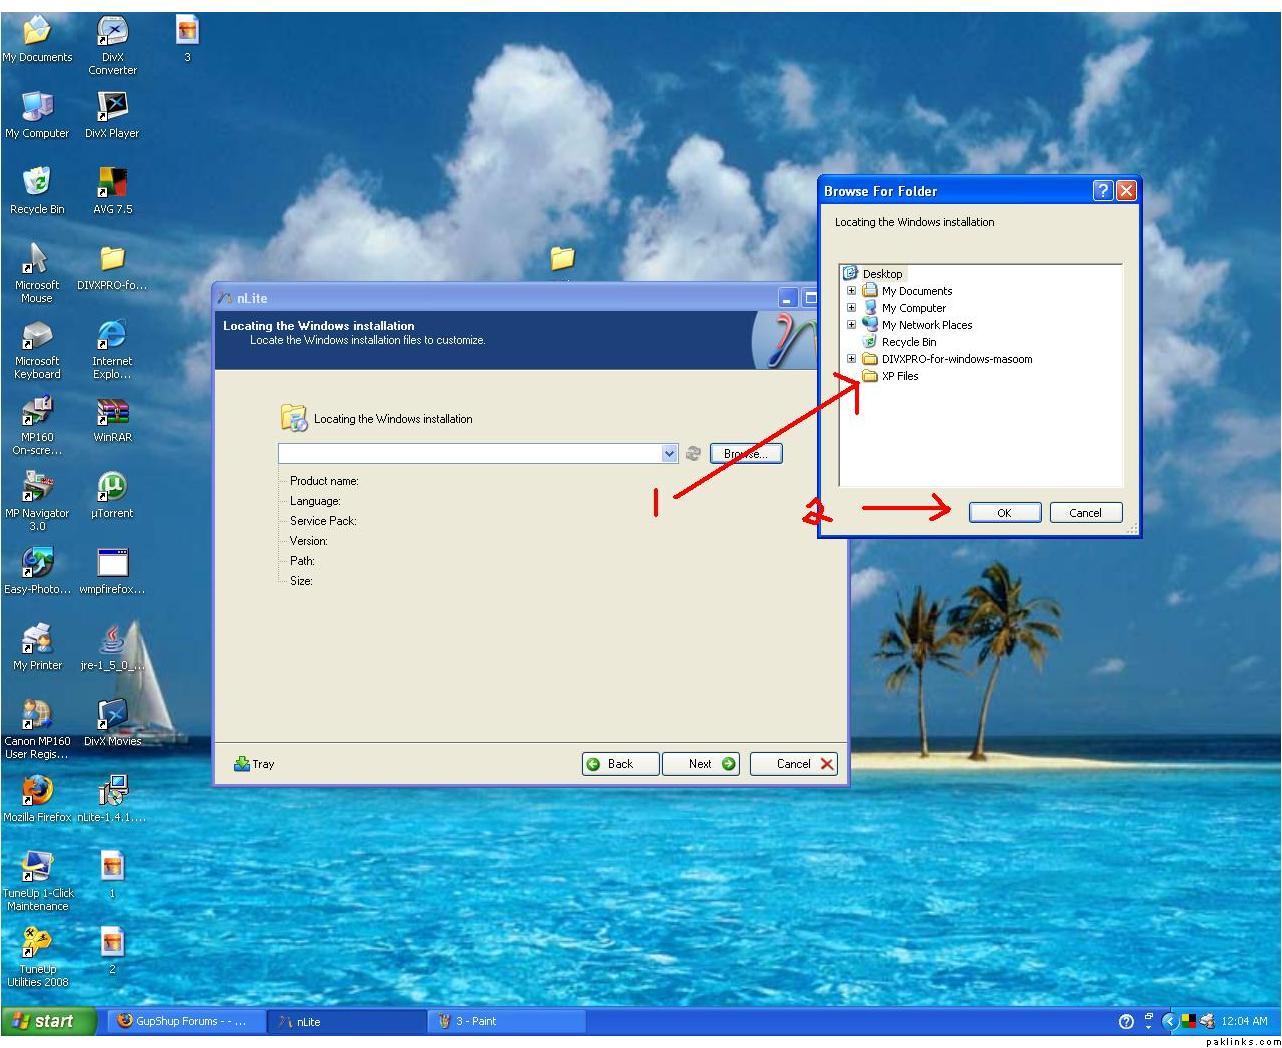Expand the My Computer tree node

click(x=851, y=308)
